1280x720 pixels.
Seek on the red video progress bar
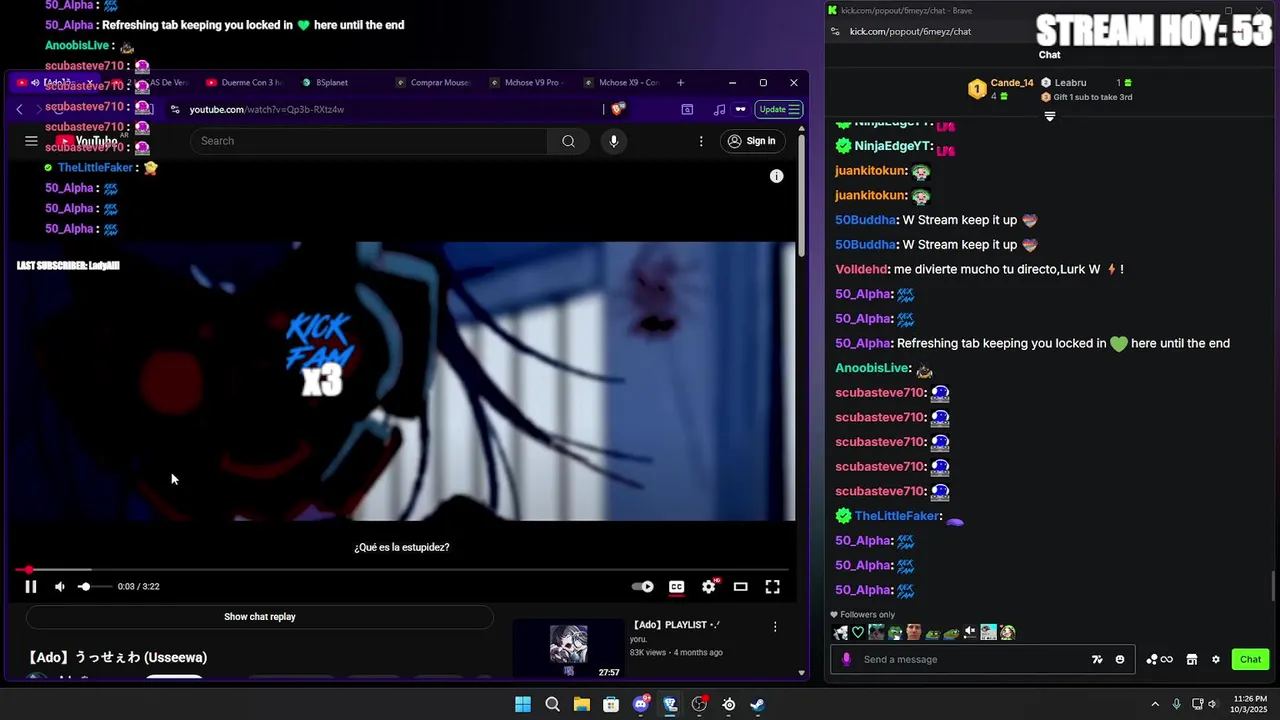404,570
